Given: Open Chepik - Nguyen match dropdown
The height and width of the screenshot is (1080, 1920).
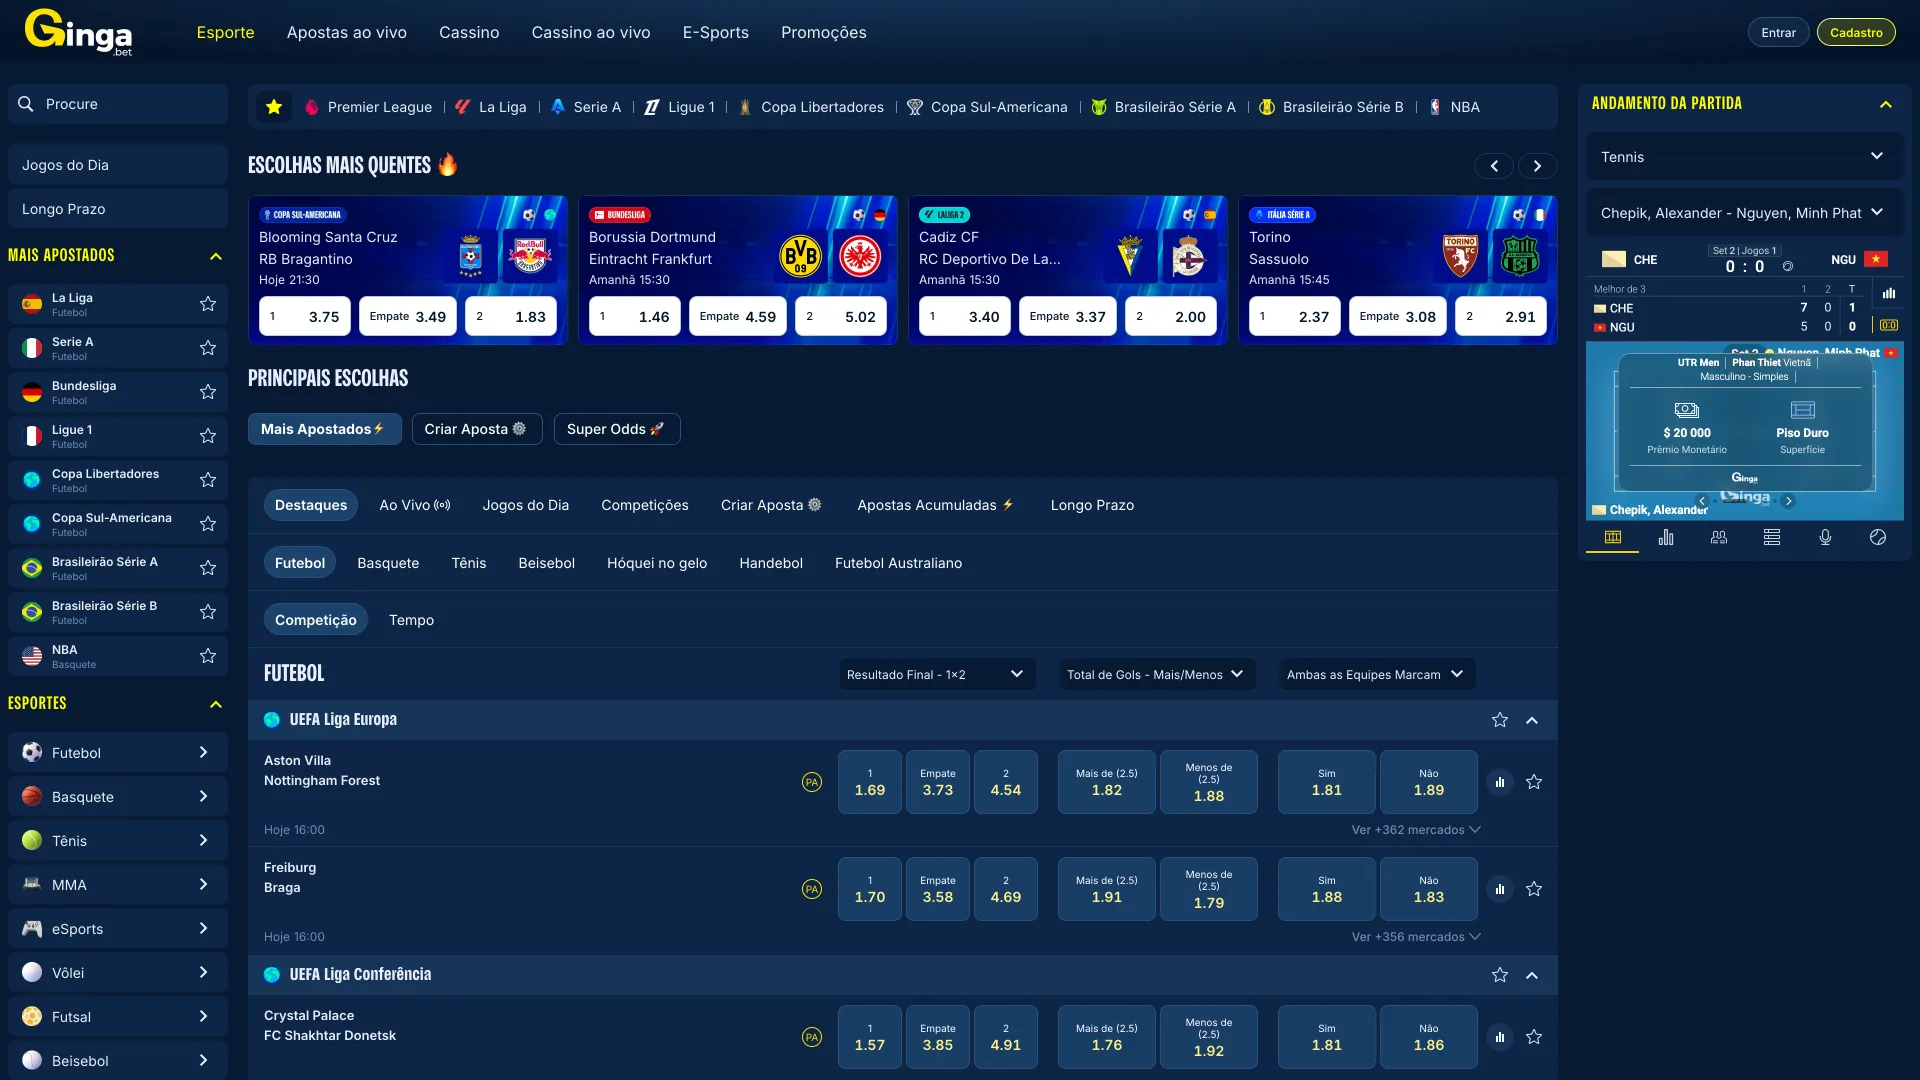Looking at the screenshot, I should click(1743, 213).
